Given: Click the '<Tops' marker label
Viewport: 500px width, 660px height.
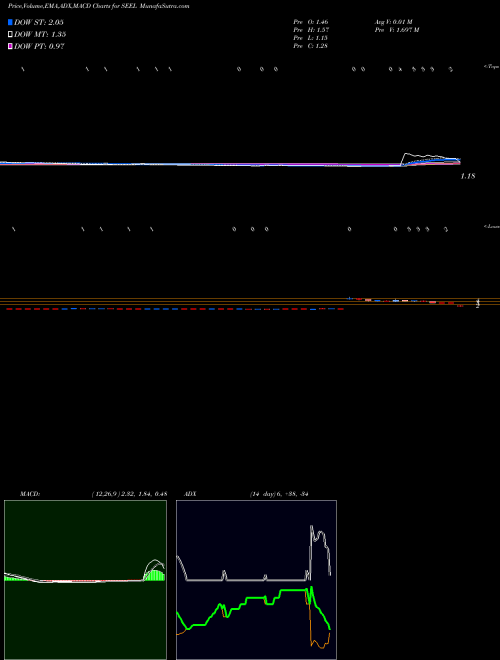Looking at the screenshot, I should 492,67.
